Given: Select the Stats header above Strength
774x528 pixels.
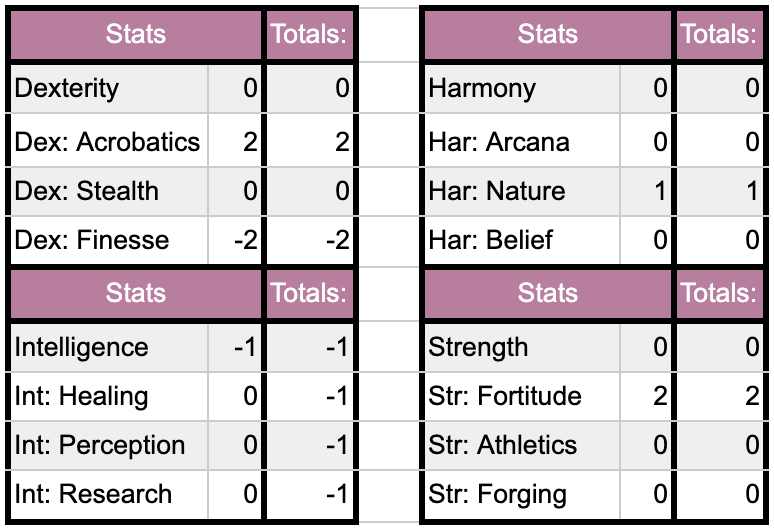Looking at the screenshot, I should [x=547, y=294].
